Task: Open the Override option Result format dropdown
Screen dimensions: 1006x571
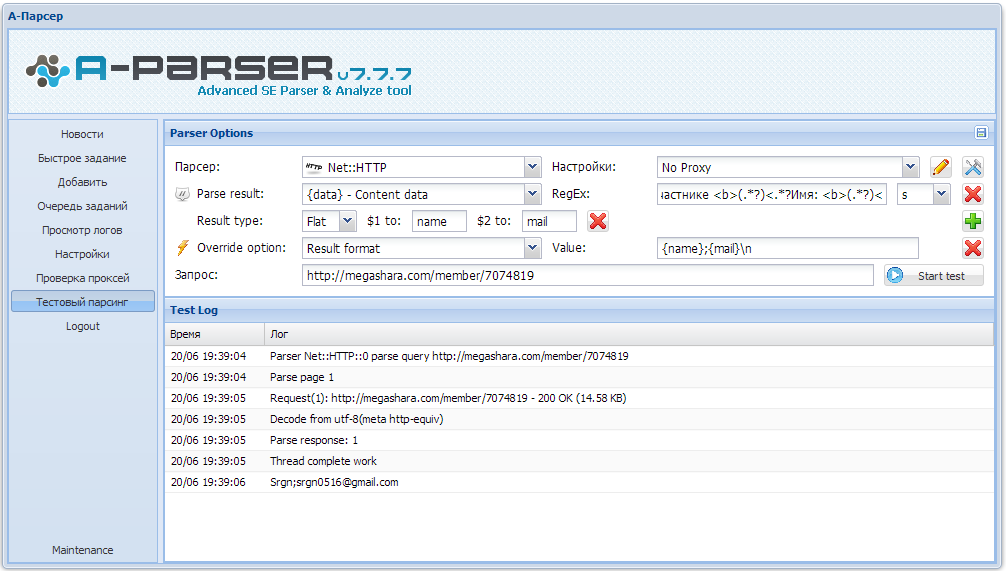Action: 533,248
